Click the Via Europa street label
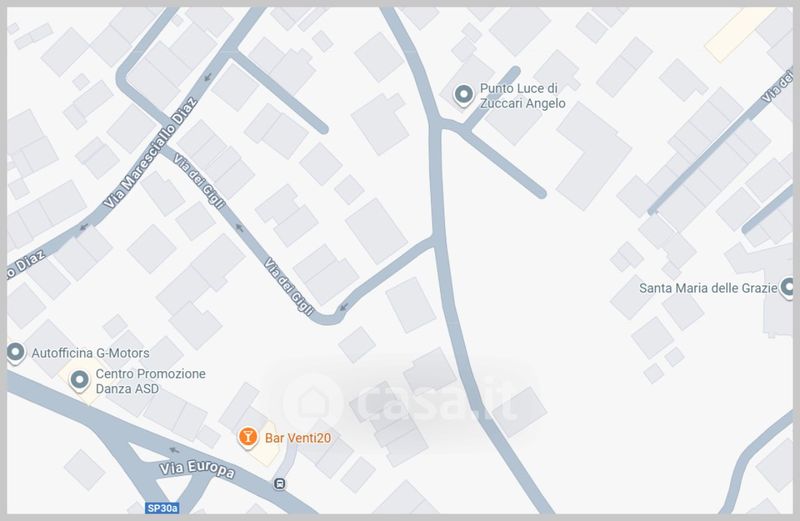This screenshot has width=800, height=521. click(x=197, y=469)
